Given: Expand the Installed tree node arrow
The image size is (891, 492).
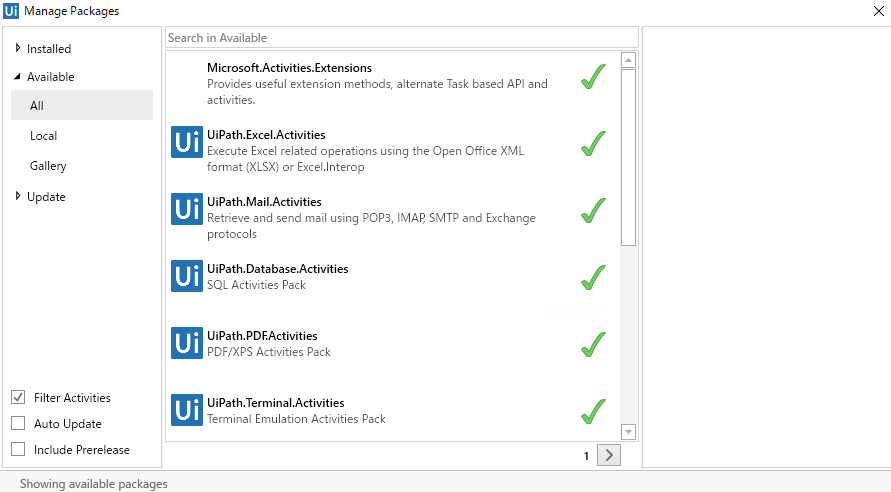Looking at the screenshot, I should (18, 48).
